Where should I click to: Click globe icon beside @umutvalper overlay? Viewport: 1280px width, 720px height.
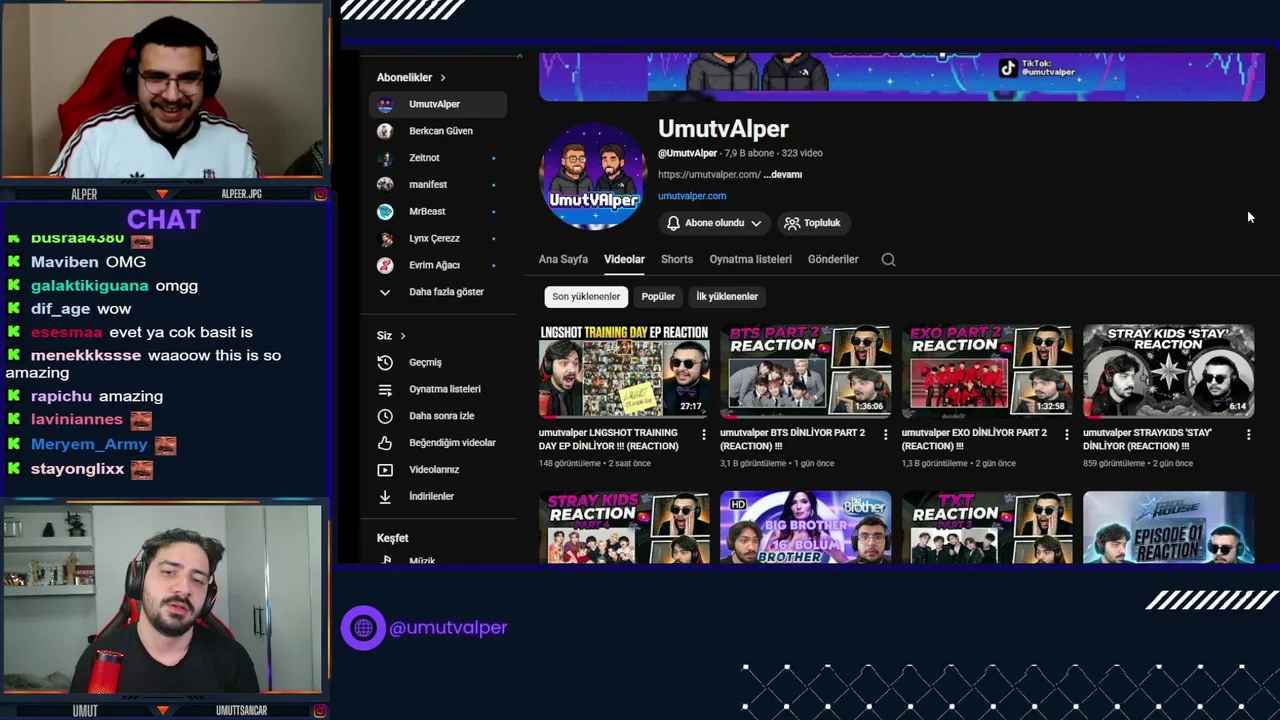point(363,628)
